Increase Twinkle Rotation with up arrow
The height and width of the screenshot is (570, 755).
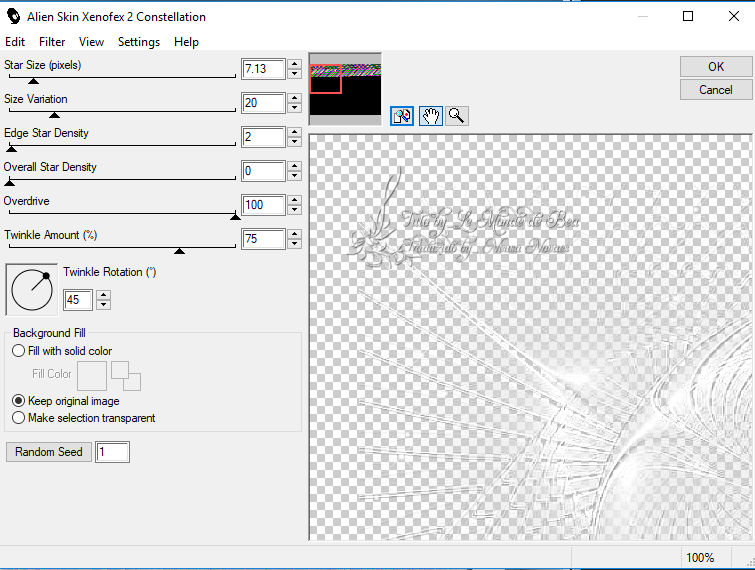pos(104,295)
